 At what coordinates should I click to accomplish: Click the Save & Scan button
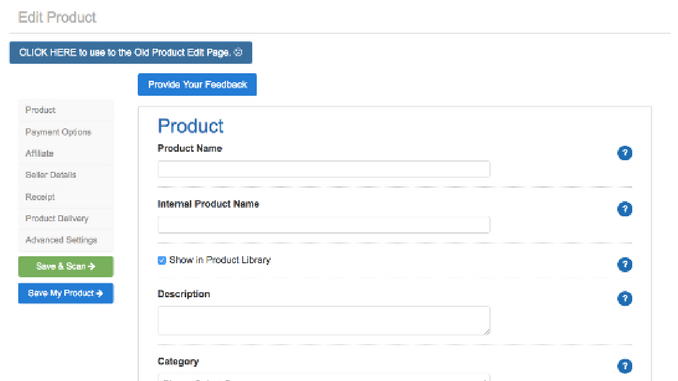point(66,266)
